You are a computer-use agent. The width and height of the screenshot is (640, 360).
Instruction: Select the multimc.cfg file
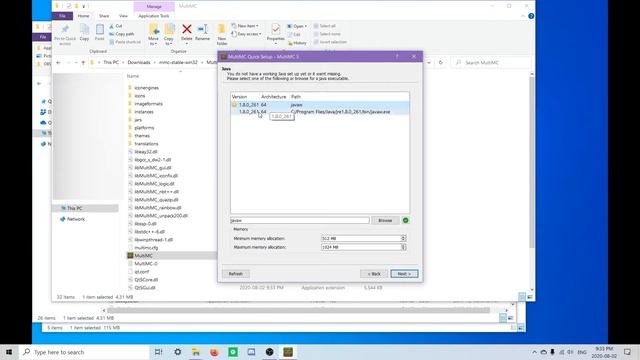146,248
